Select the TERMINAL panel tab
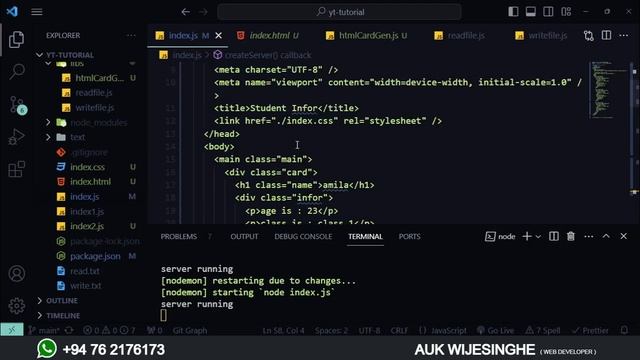 [365, 236]
